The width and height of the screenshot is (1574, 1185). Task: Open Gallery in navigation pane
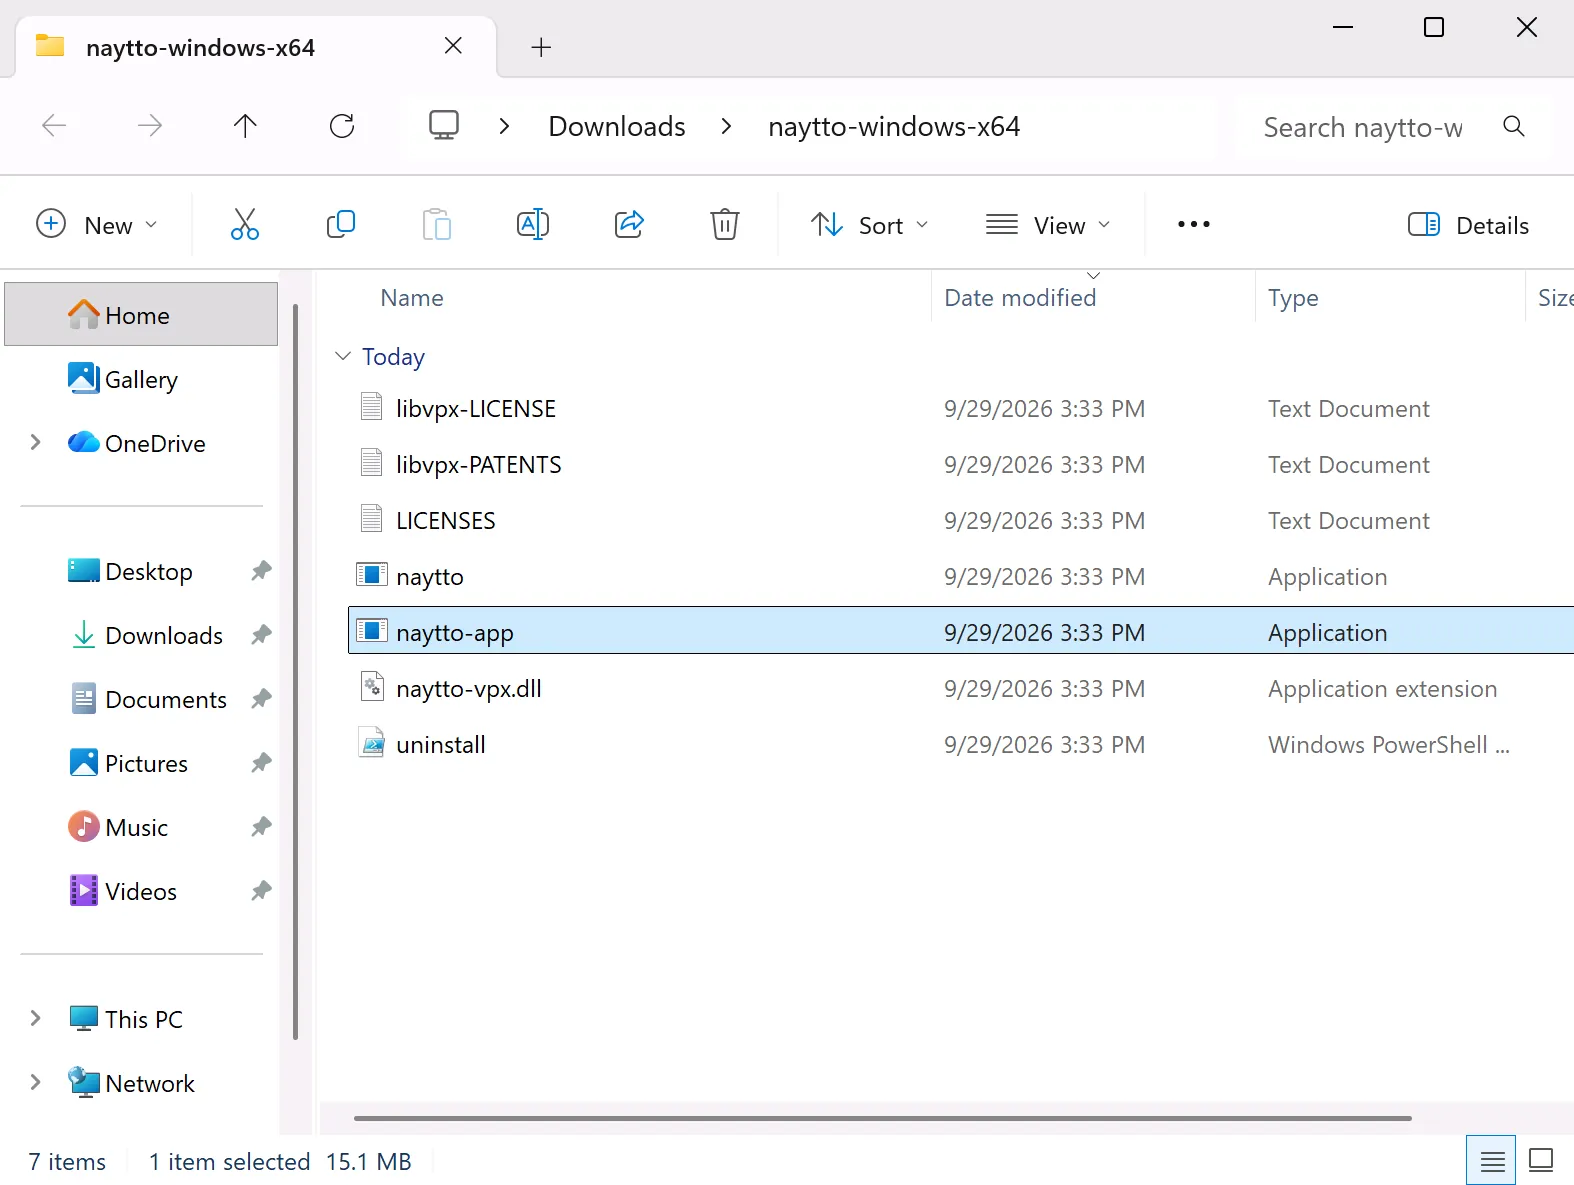(x=141, y=379)
